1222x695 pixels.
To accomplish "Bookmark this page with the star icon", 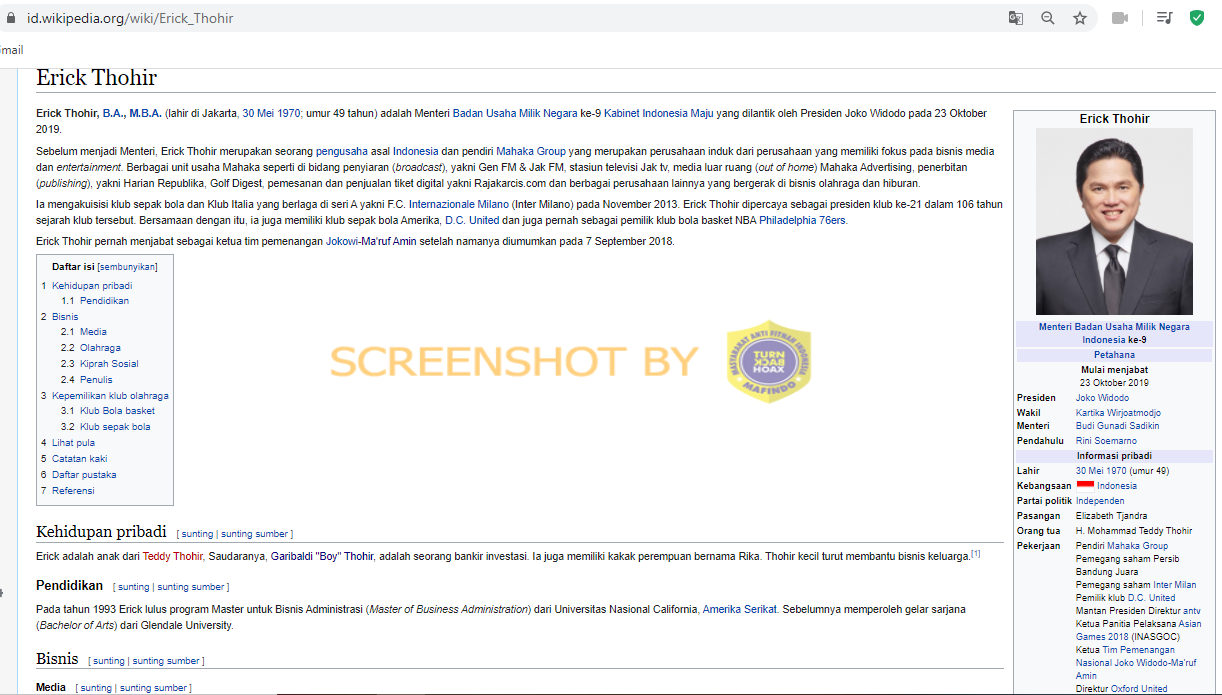I will point(1080,18).
